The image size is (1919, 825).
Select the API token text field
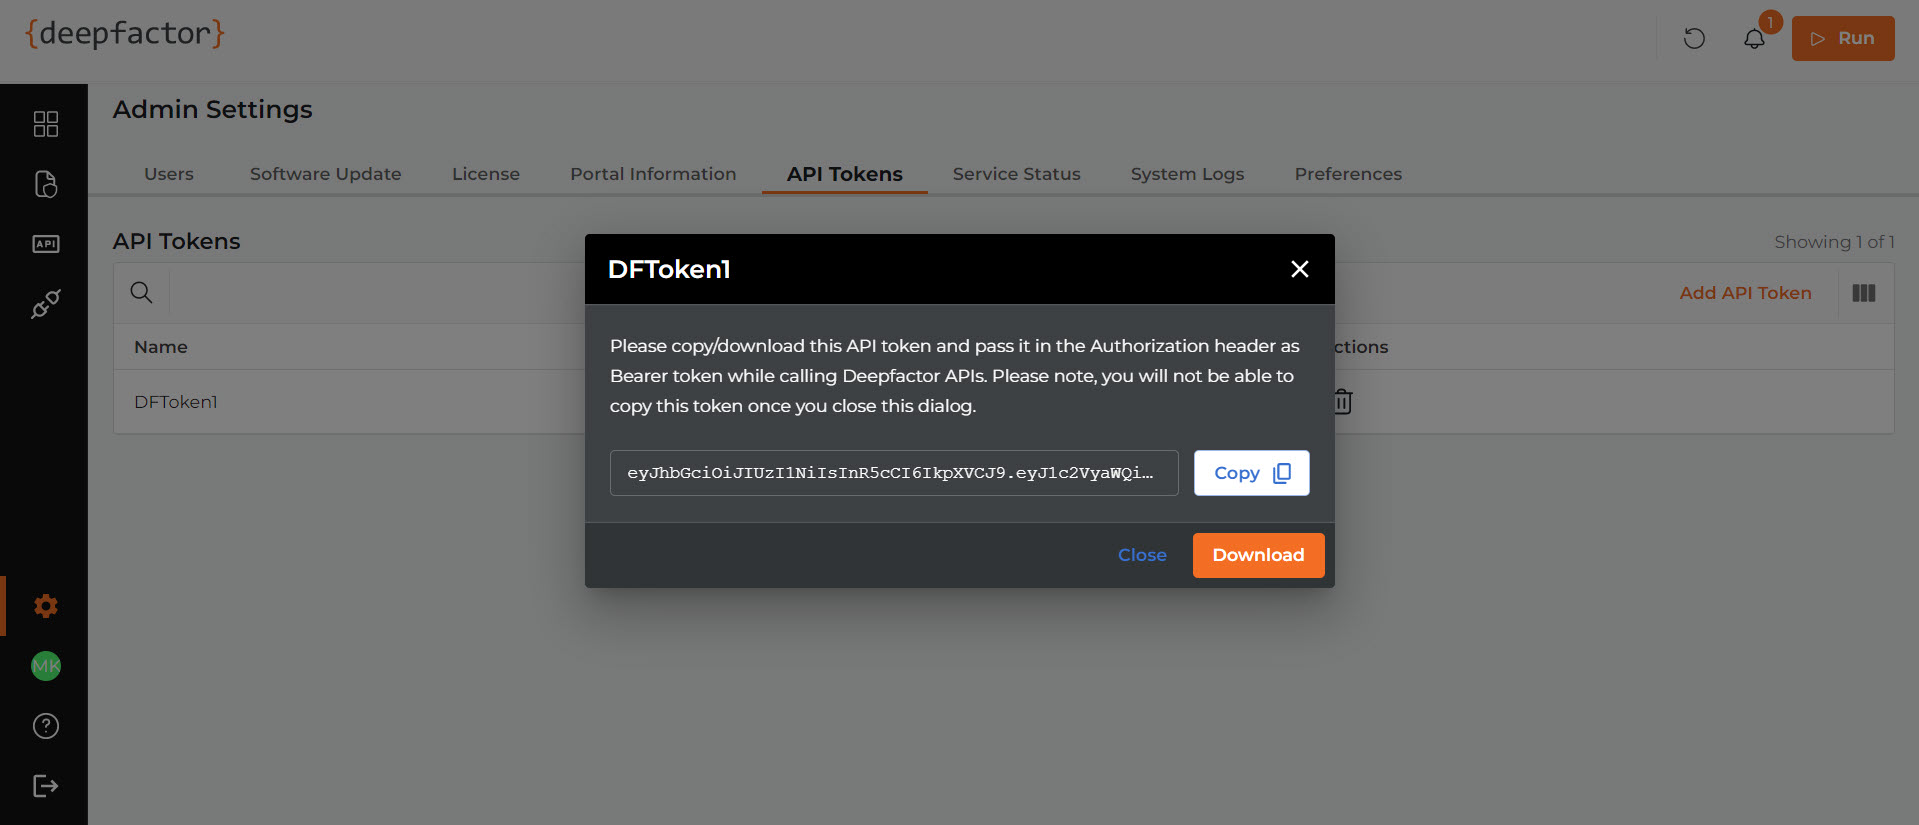coord(894,473)
